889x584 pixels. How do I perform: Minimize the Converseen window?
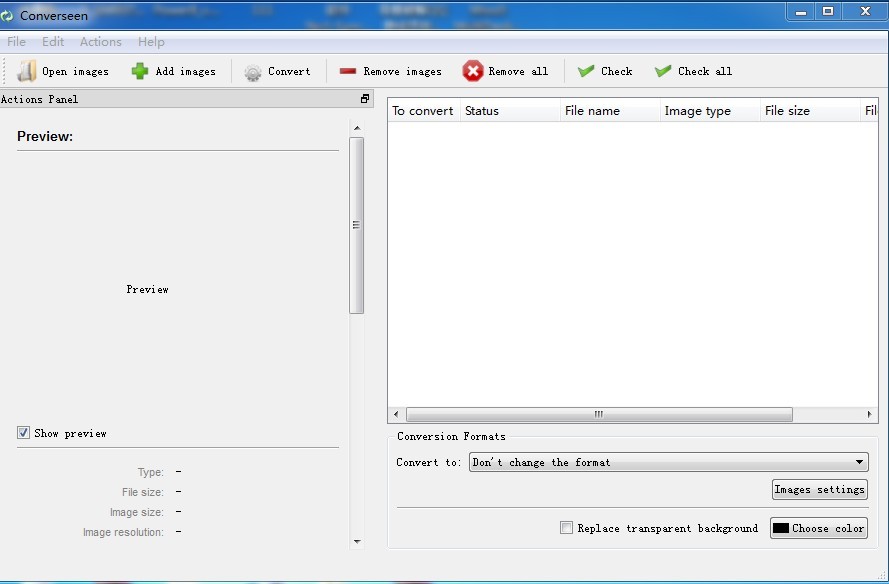pos(801,11)
